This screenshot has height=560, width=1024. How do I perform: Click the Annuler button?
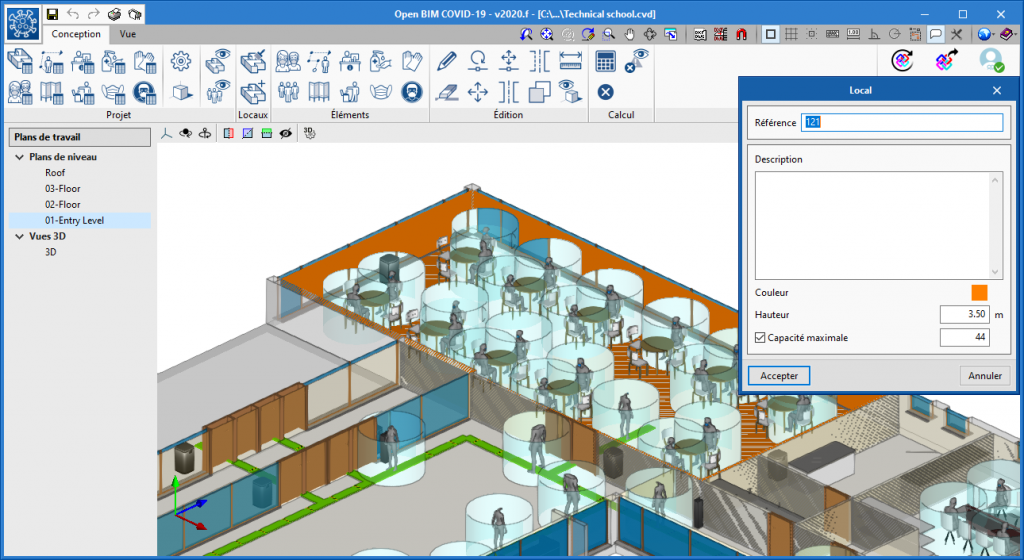point(984,376)
